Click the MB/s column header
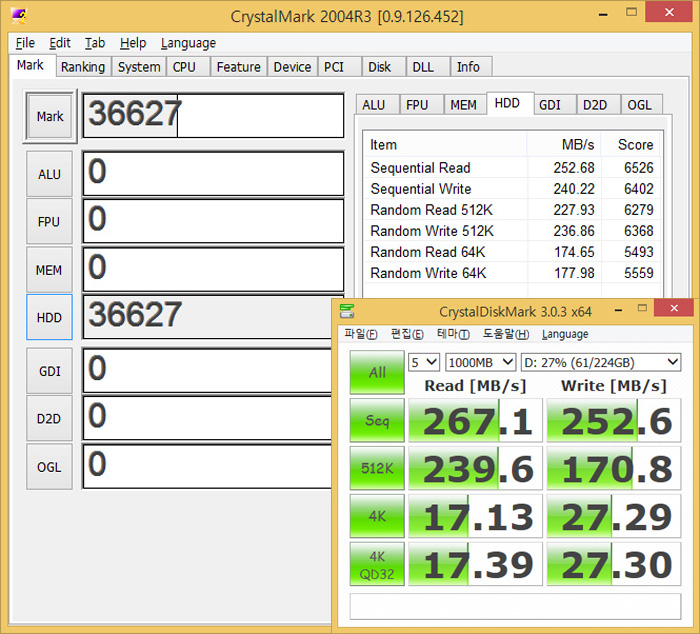The image size is (700, 634). [x=564, y=145]
